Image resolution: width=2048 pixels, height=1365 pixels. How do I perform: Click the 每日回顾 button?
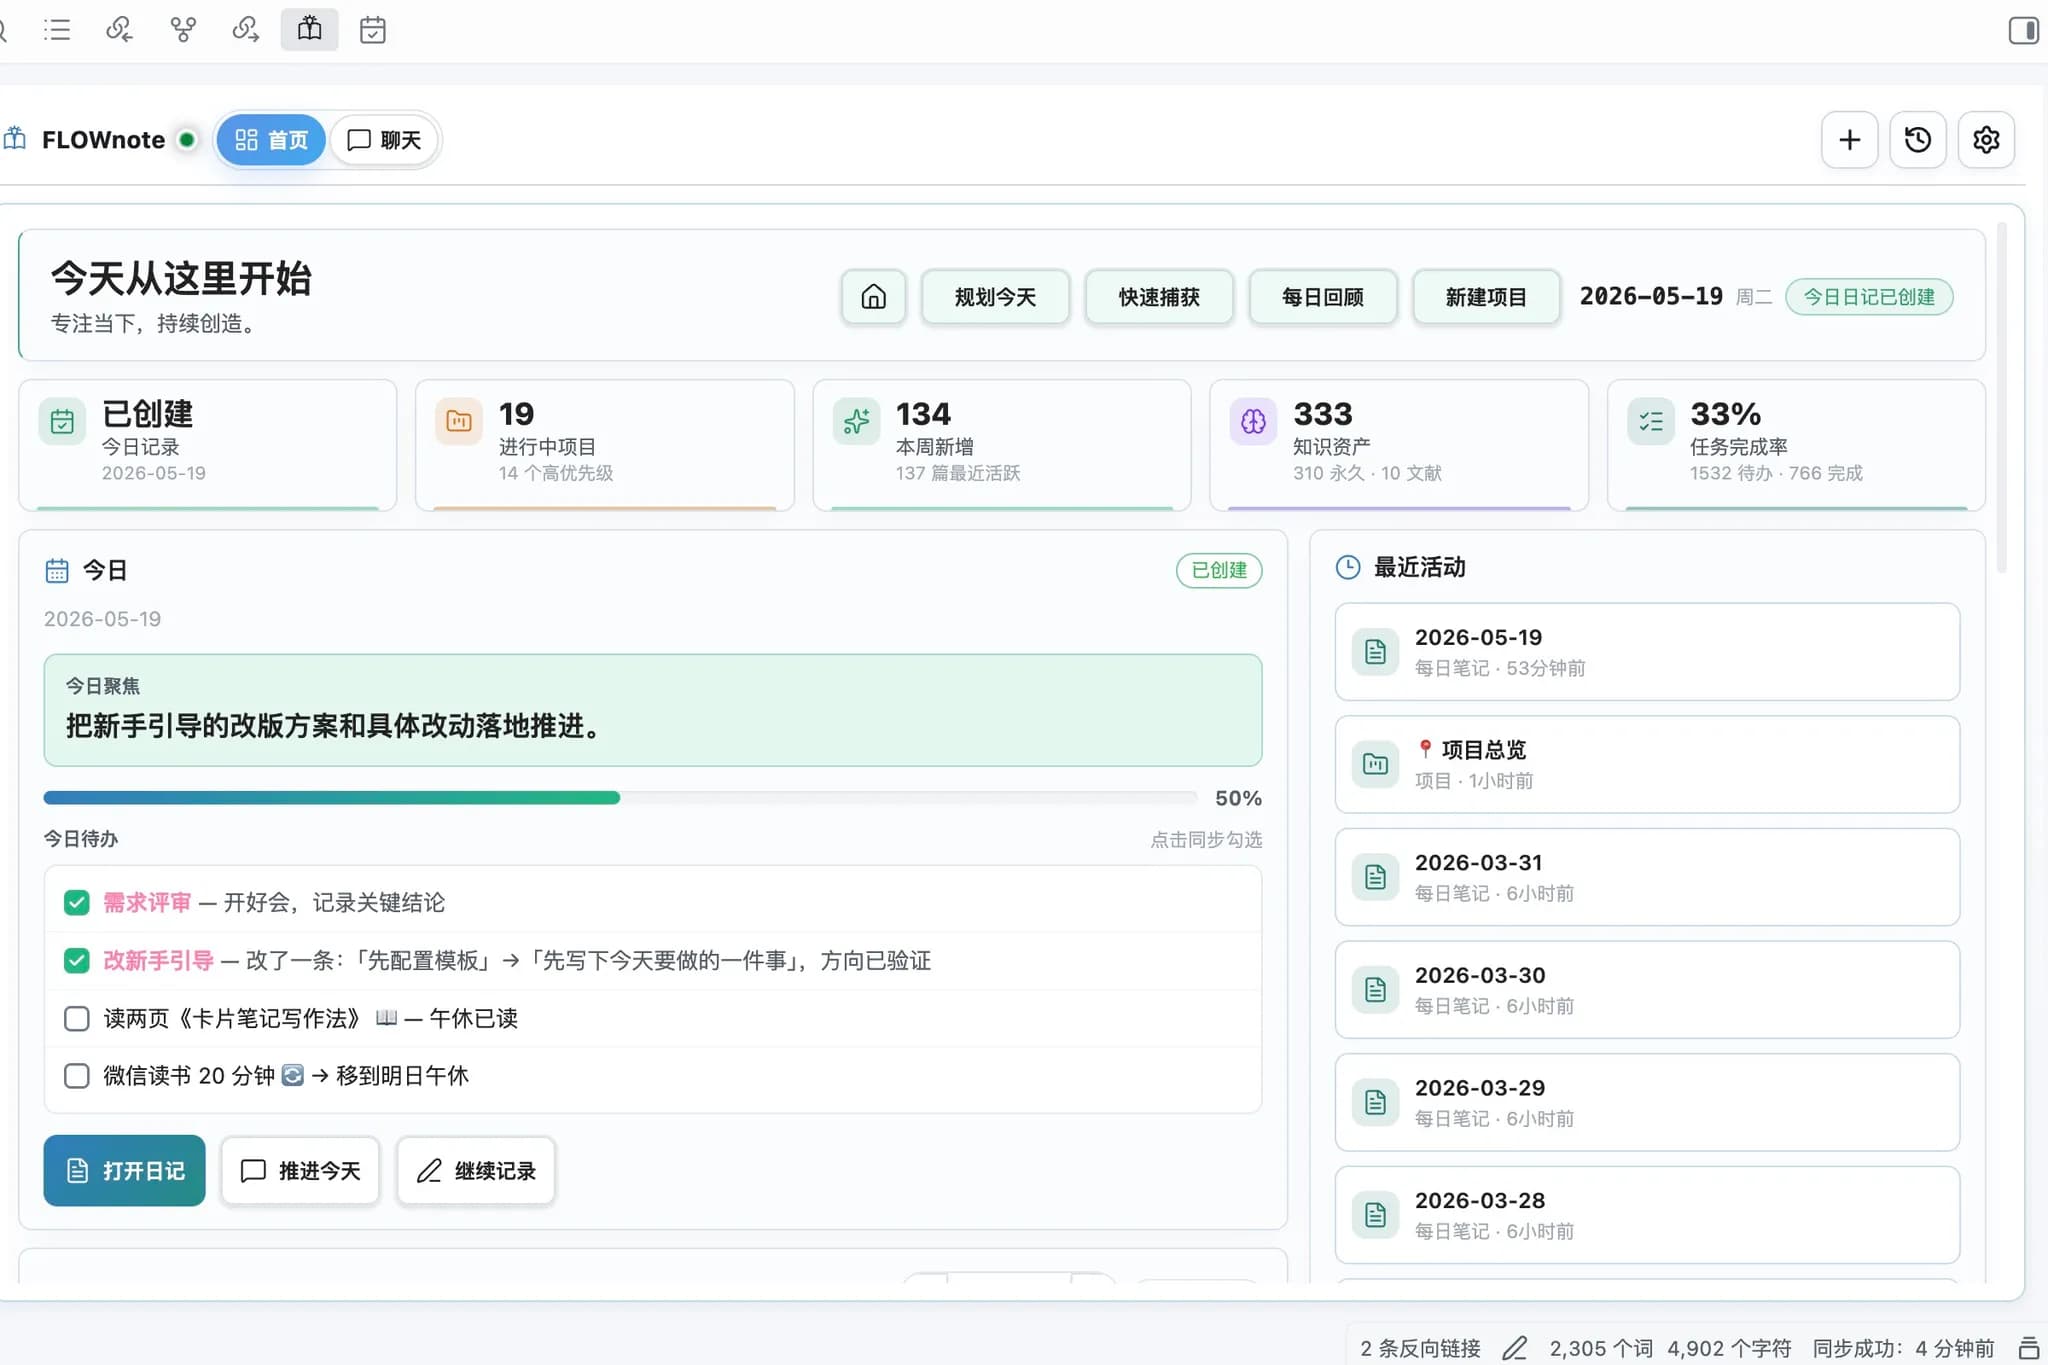click(x=1323, y=297)
